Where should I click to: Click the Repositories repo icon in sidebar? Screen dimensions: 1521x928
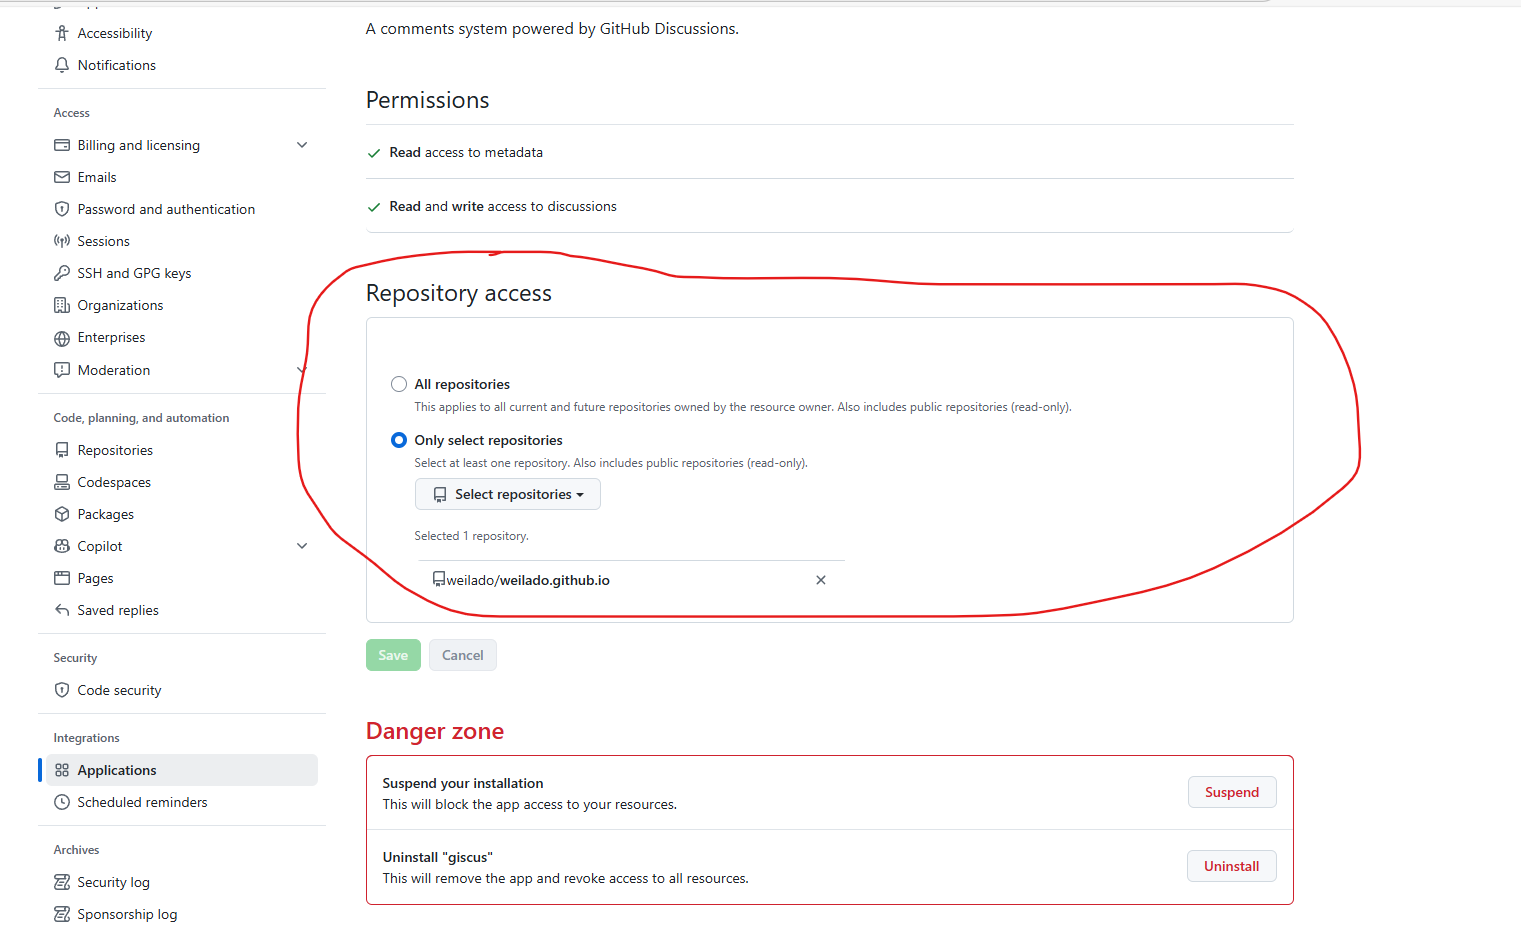[x=62, y=450]
